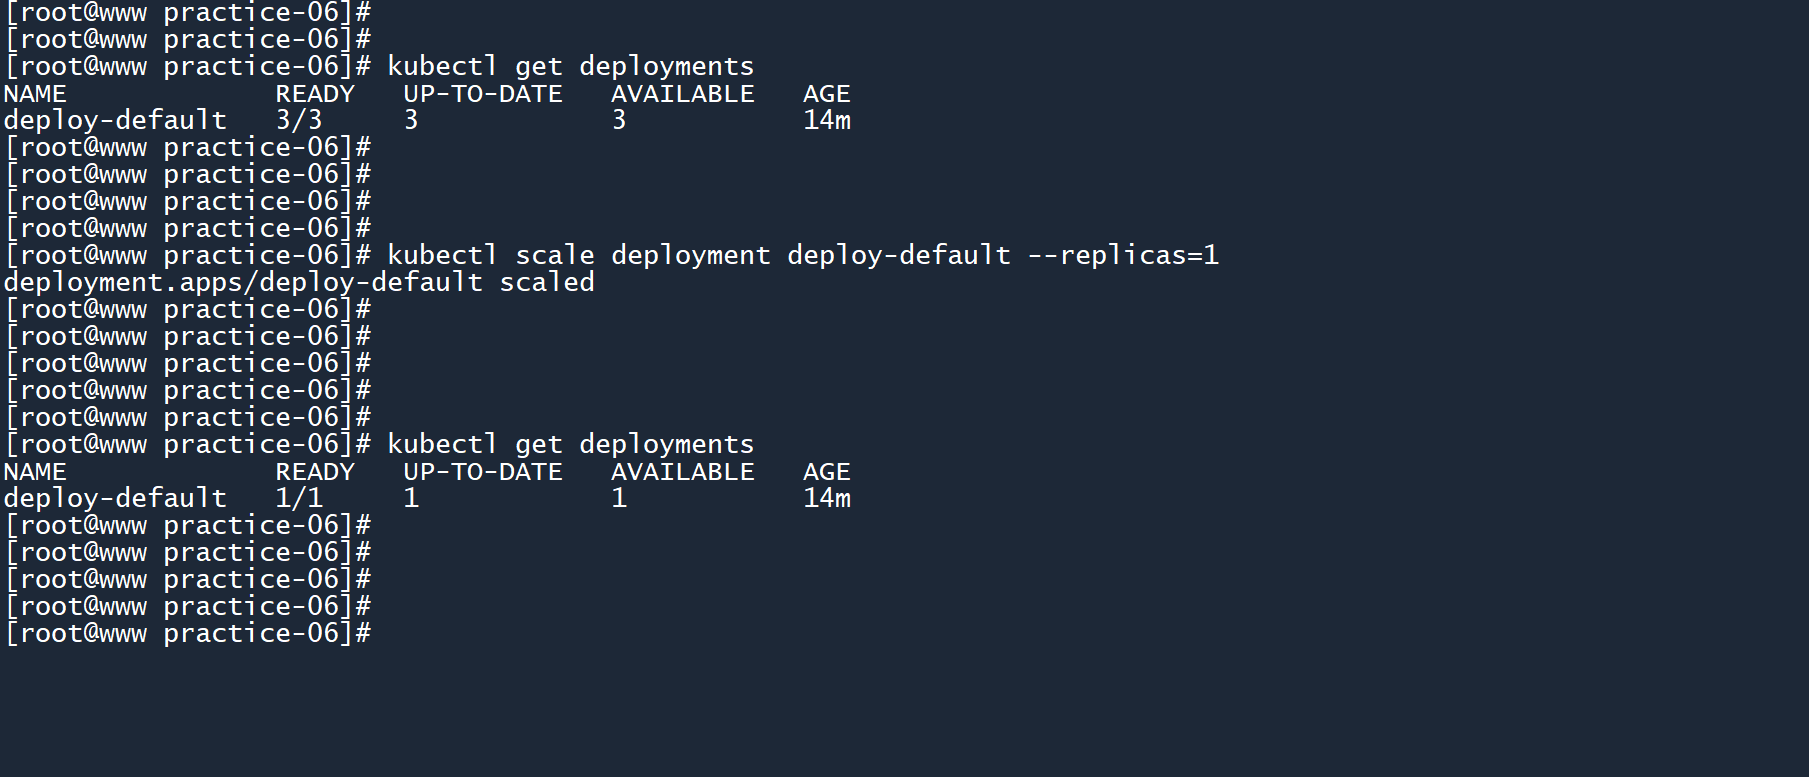The height and width of the screenshot is (777, 1809).
Task: Click AVAILABLE header above the 1/1 row
Action: 683,472
